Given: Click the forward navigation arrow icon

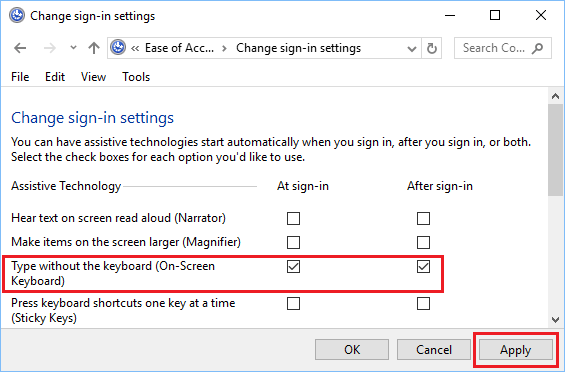Looking at the screenshot, I should tap(50, 48).
